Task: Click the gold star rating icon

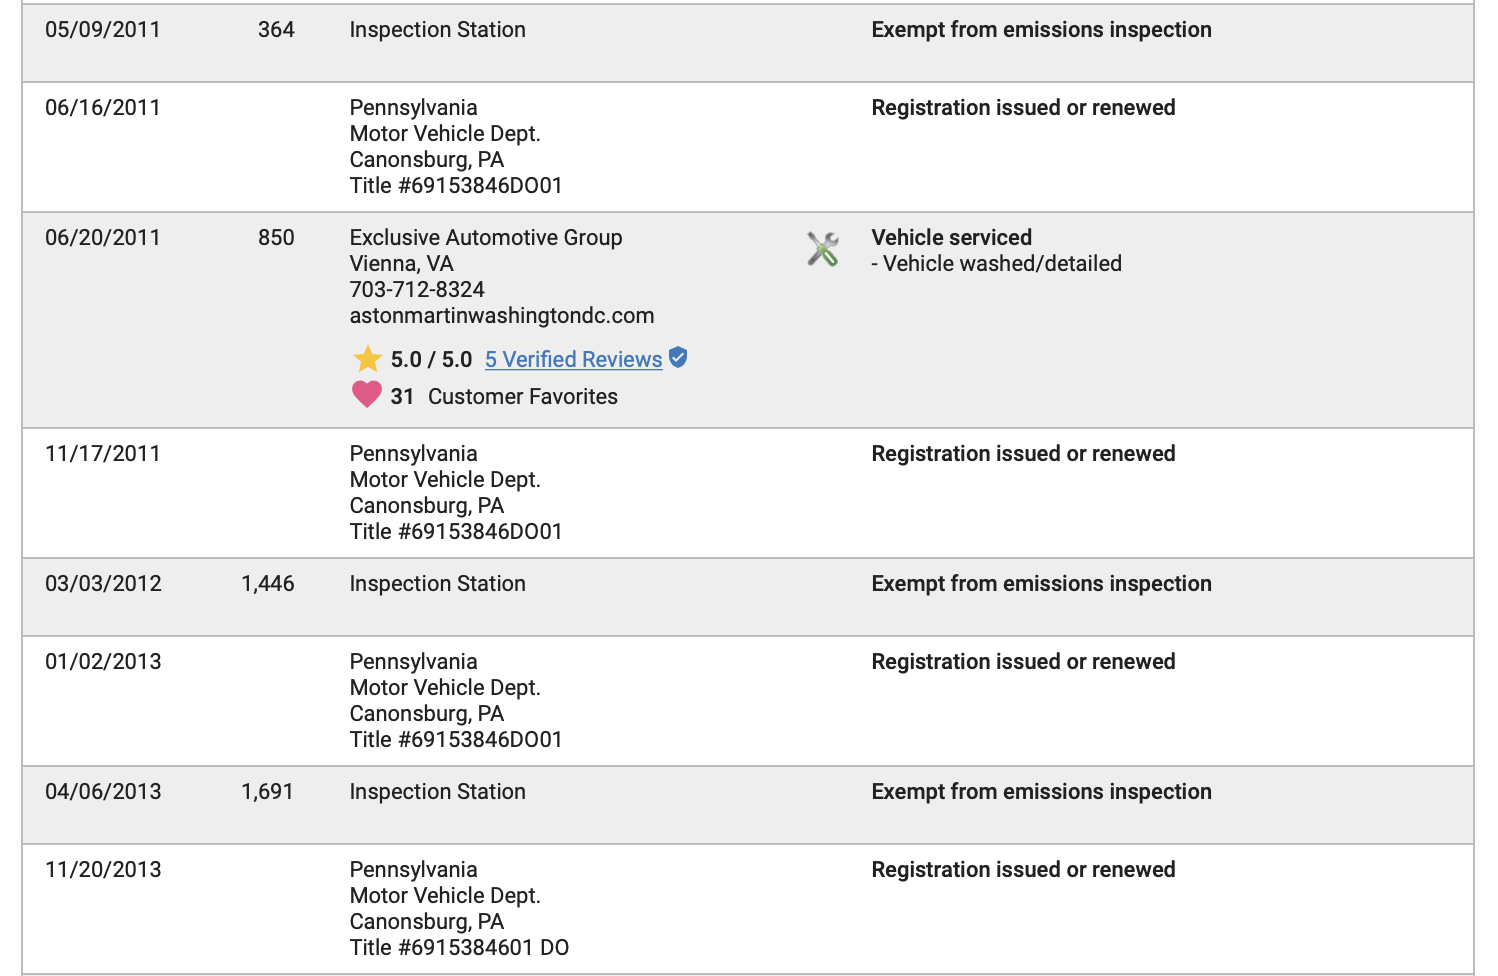Action: [367, 359]
